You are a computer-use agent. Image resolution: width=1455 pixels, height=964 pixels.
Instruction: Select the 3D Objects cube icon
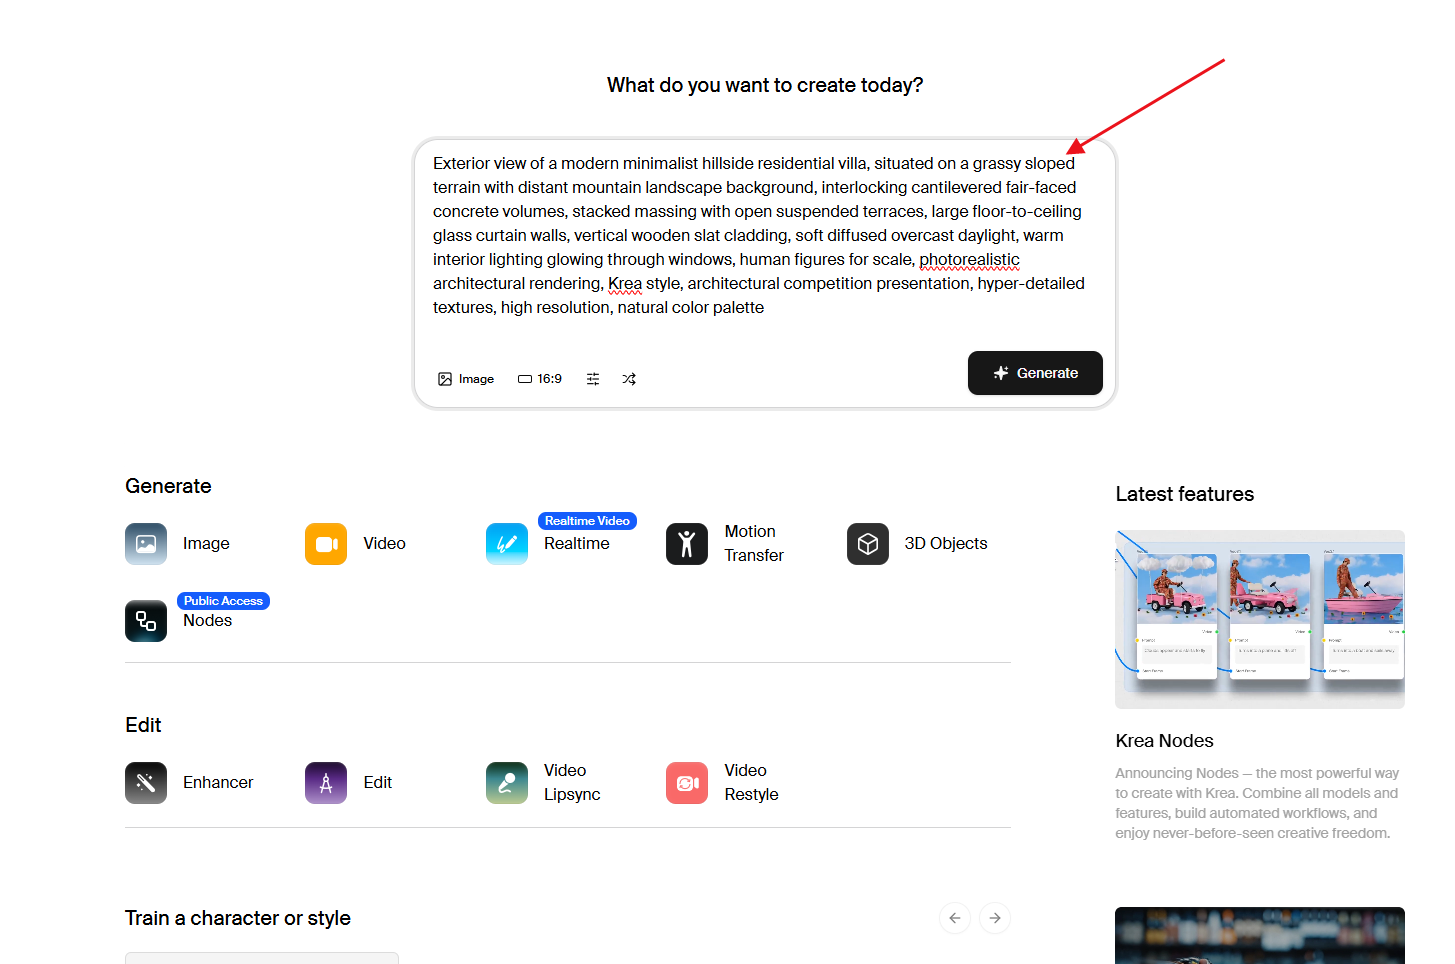(x=867, y=544)
